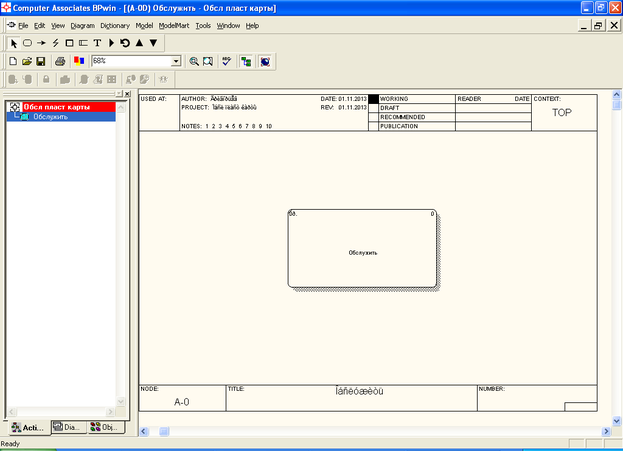Screen dimensions: 623x451
Task: Toggle the Model Explorer tree icon
Action: 246,61
